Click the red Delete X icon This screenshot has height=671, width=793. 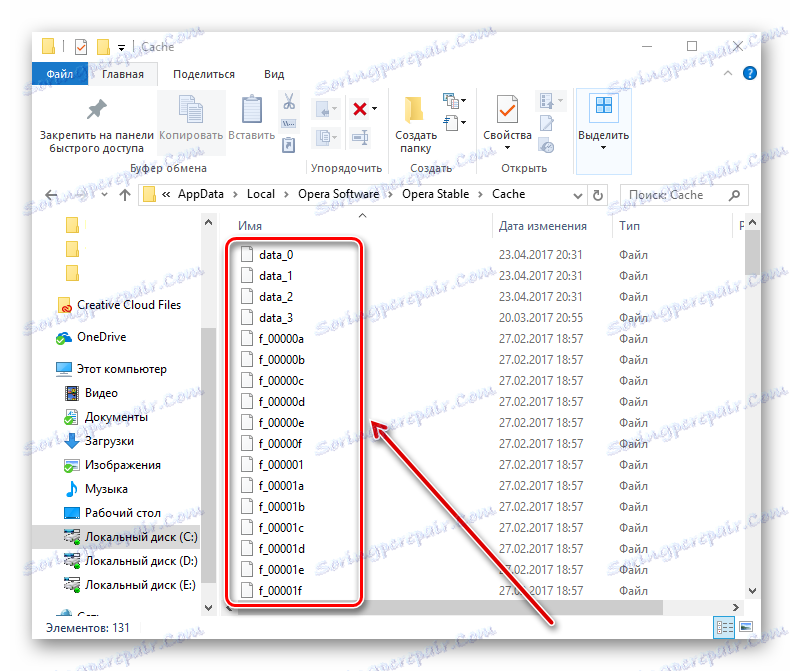pos(360,109)
